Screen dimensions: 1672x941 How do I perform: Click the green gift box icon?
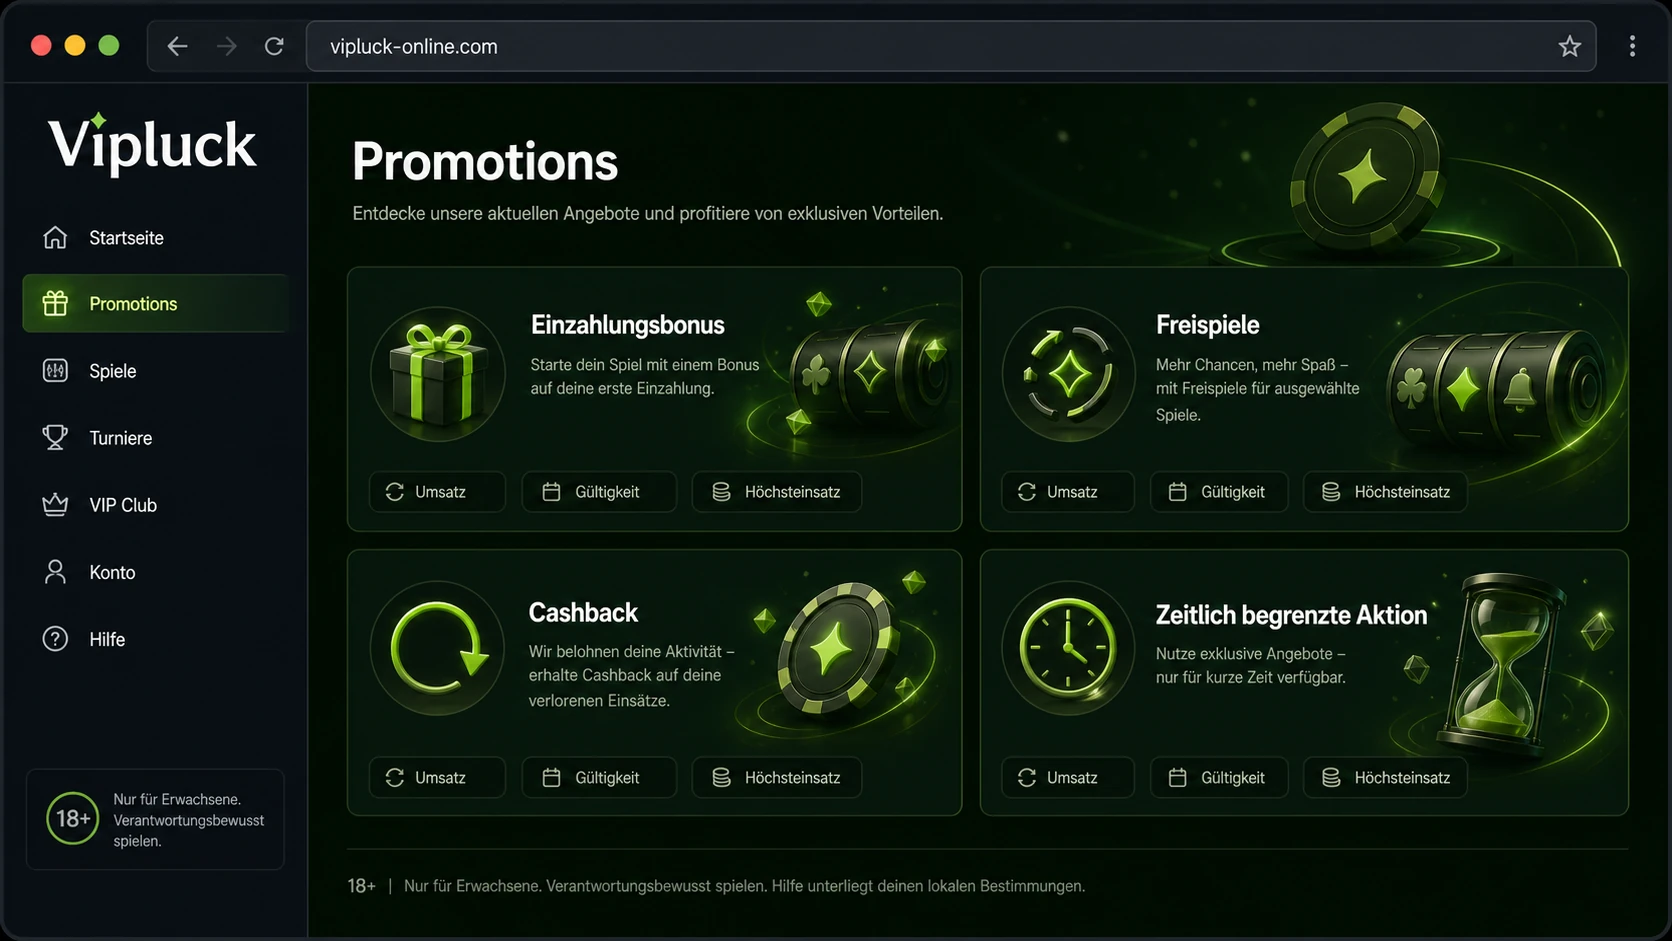(x=438, y=374)
